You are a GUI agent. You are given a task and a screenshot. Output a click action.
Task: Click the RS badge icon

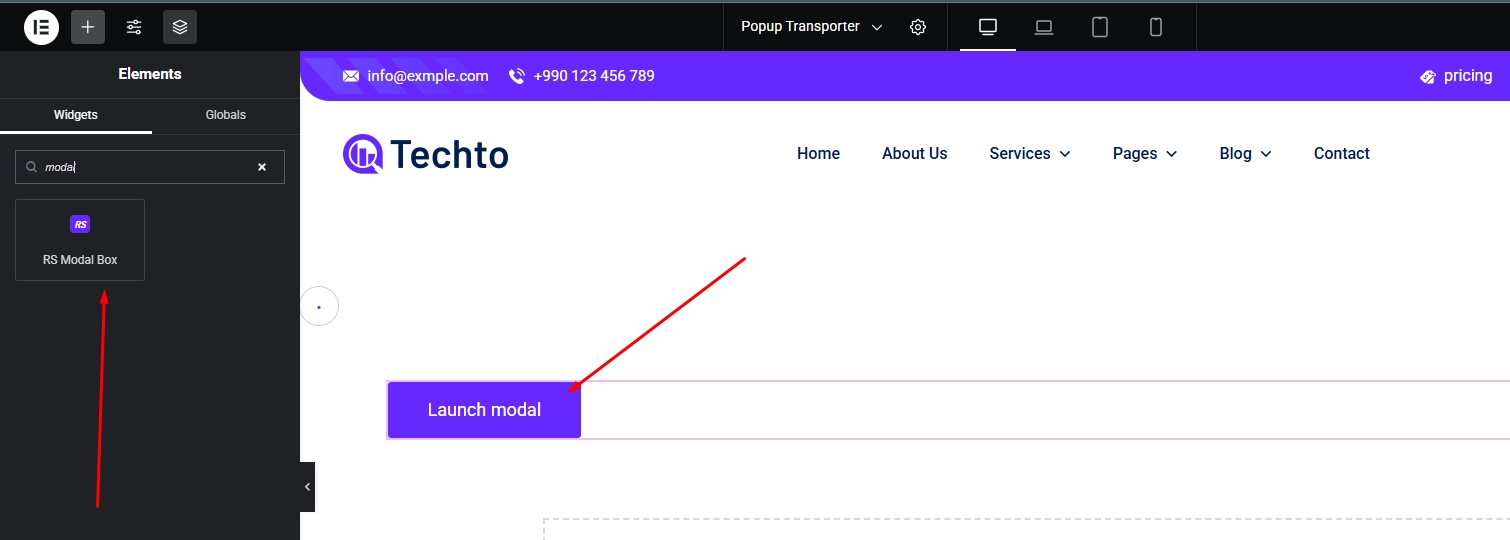point(80,224)
